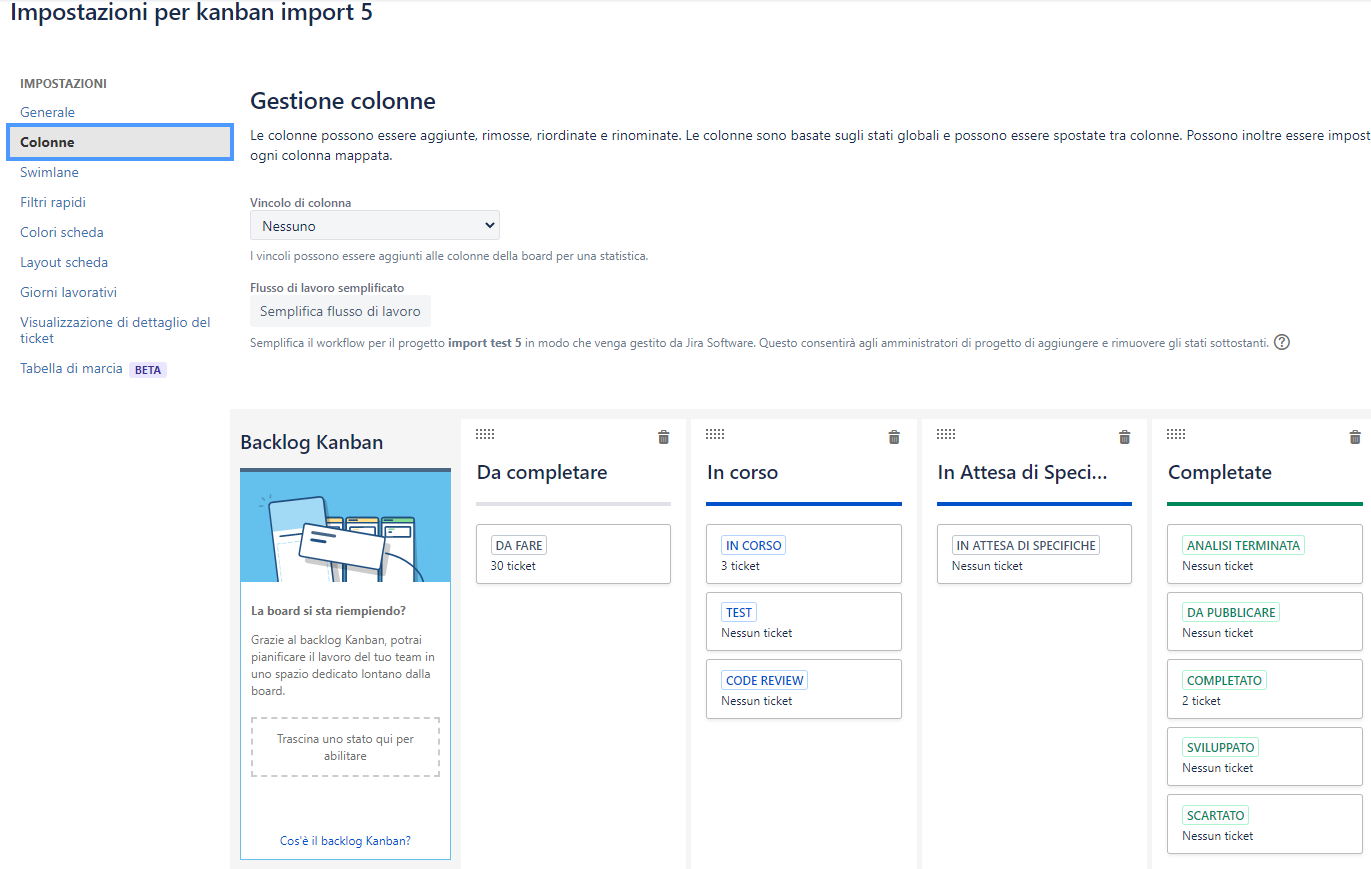This screenshot has height=869, width=1371.
Task: Select the IN ATTESA DI SPECIFICHE status card
Action: 1034,554
